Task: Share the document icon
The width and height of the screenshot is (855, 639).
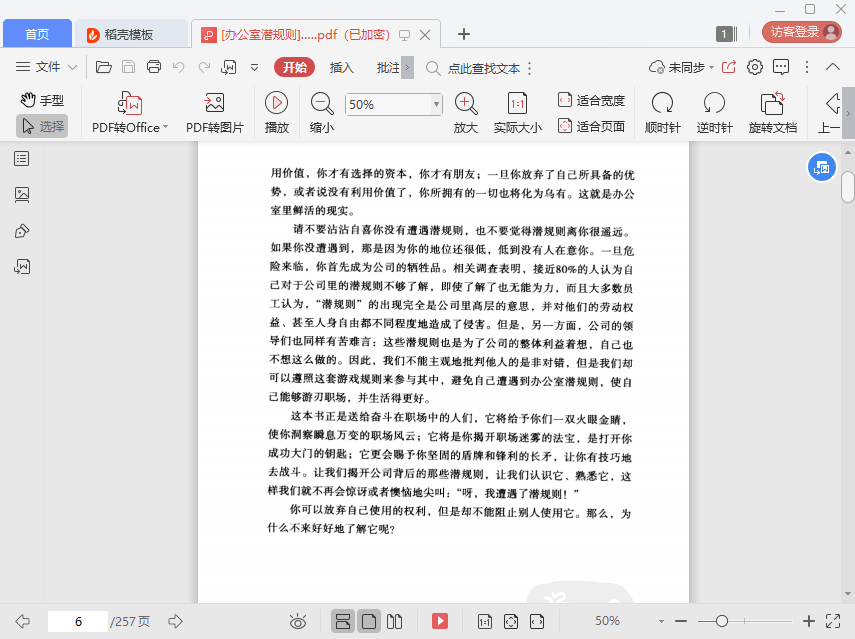Action: tap(728, 67)
